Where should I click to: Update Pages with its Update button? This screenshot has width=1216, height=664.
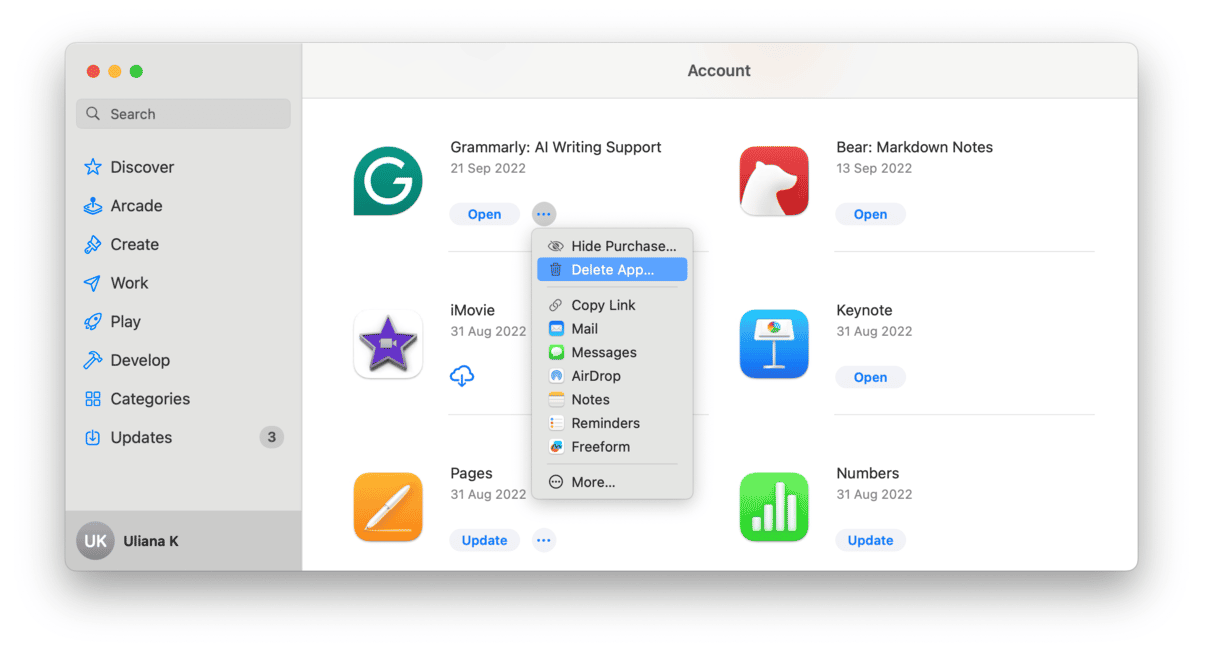pos(485,540)
